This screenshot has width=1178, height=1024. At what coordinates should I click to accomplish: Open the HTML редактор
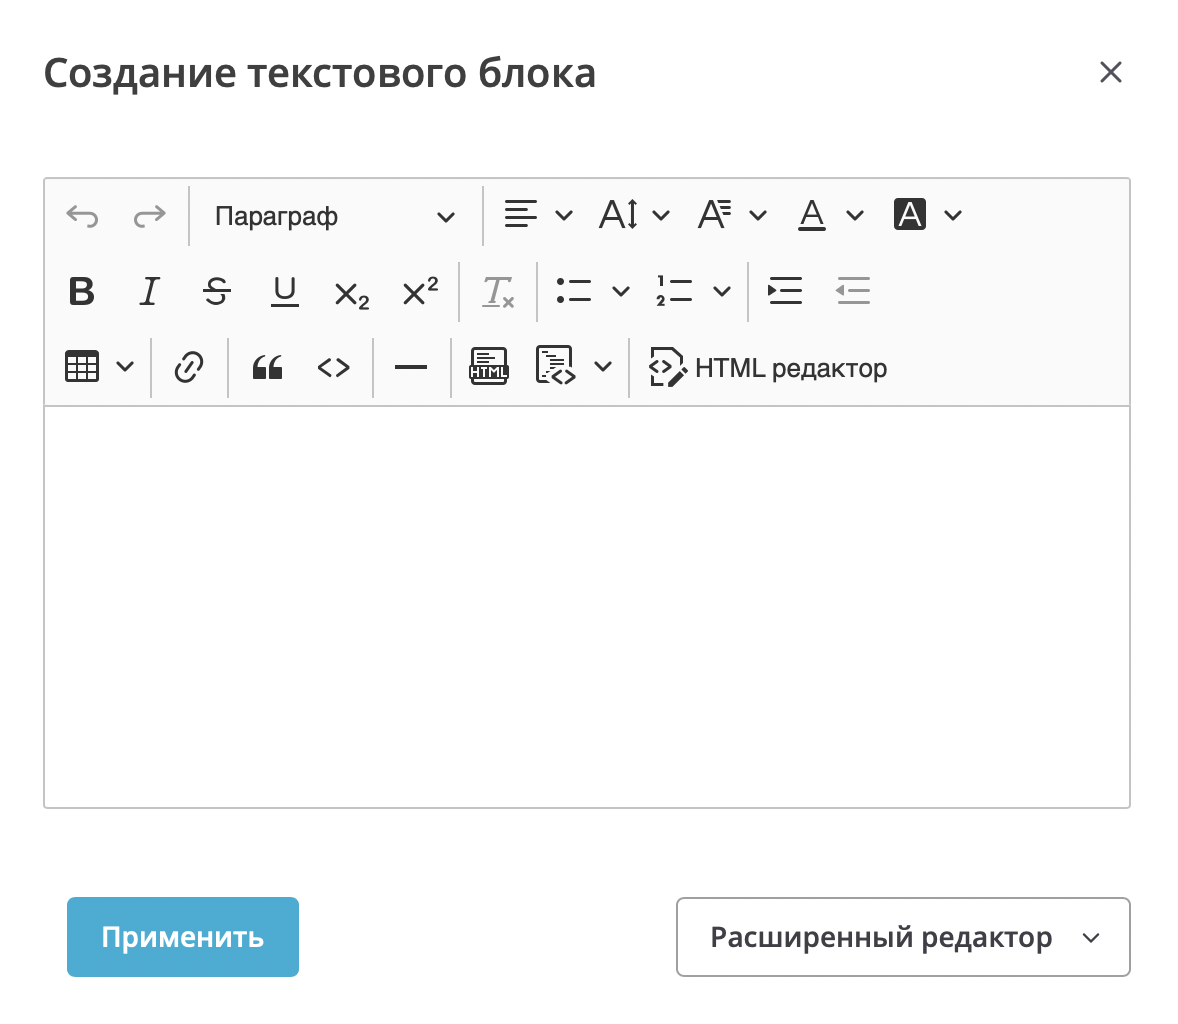pyautogui.click(x=768, y=368)
